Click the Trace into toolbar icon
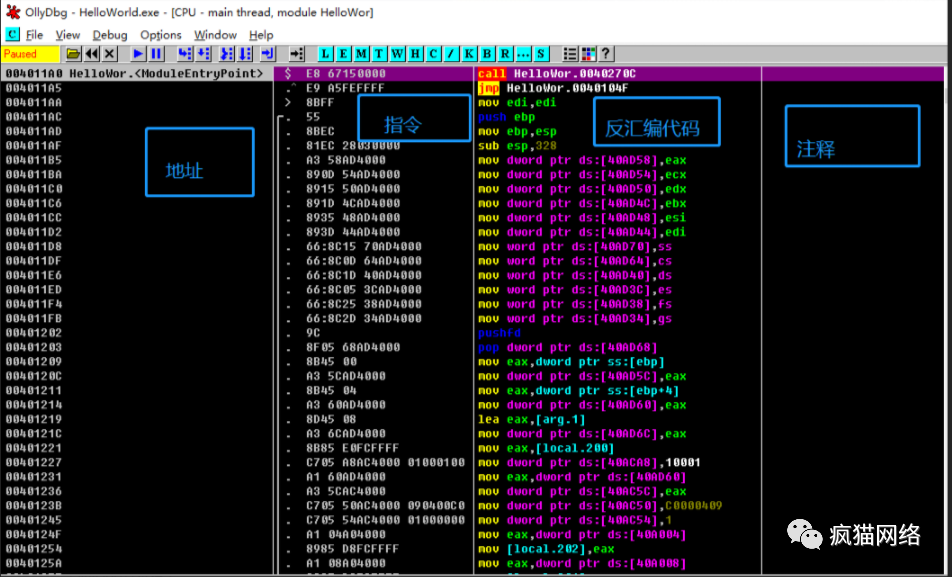This screenshot has width=952, height=577. (x=226, y=54)
